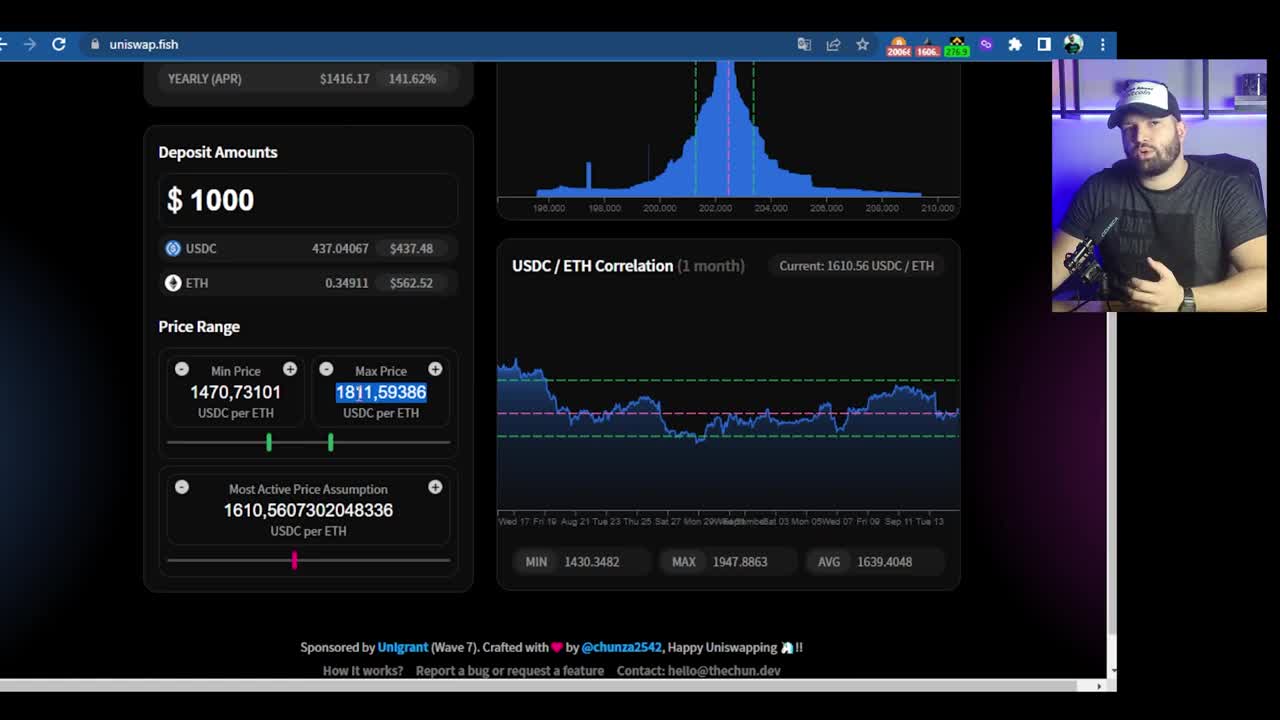Open the Chrome three-dot menu
Image resolution: width=1280 pixels, height=720 pixels.
[x=1102, y=44]
